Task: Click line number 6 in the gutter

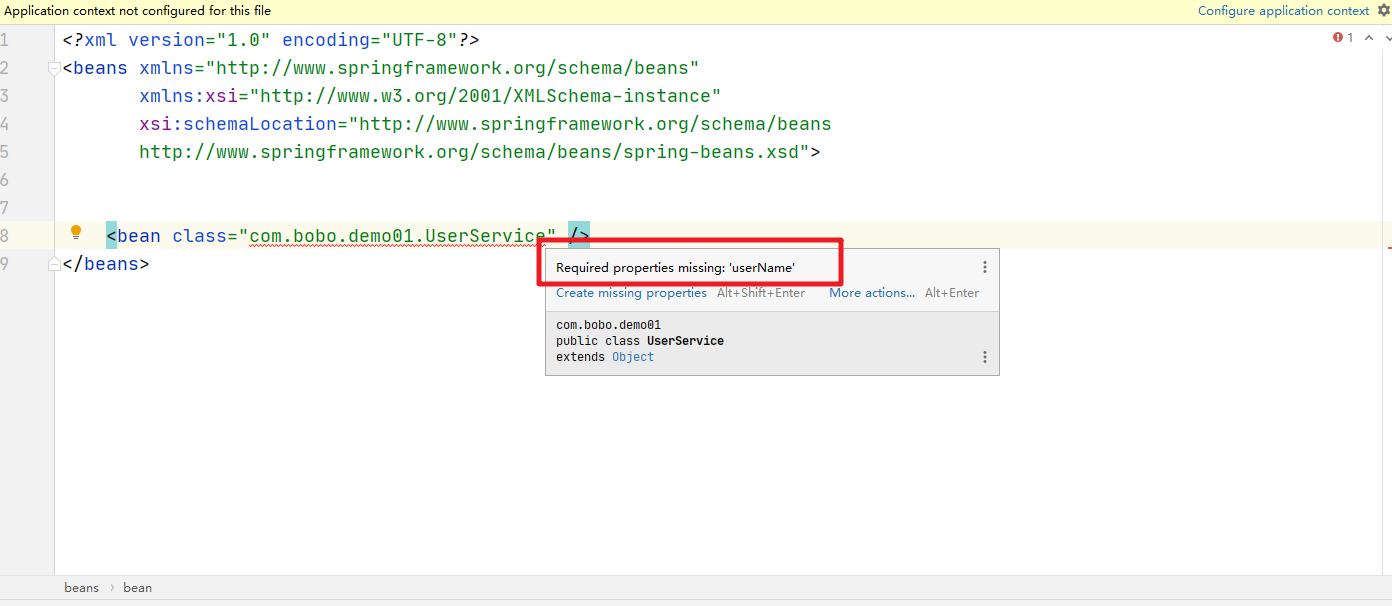Action: point(5,180)
